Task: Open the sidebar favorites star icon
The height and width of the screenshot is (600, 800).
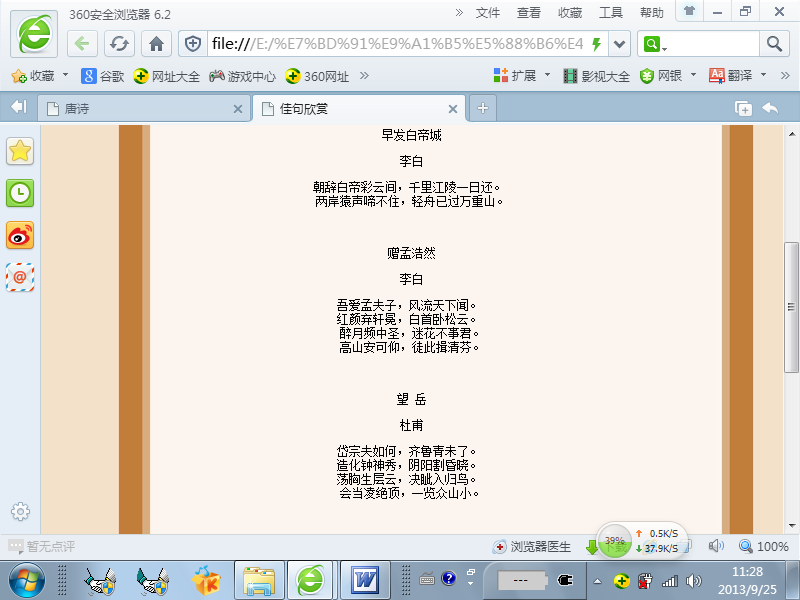Action: [x=20, y=151]
